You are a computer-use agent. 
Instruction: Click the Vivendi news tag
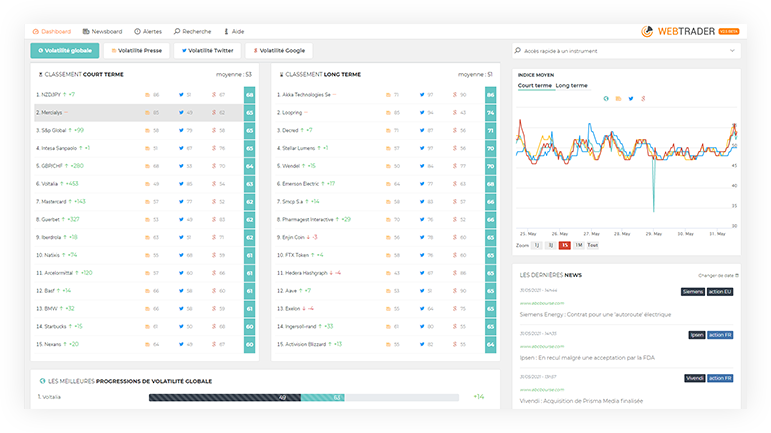694,378
